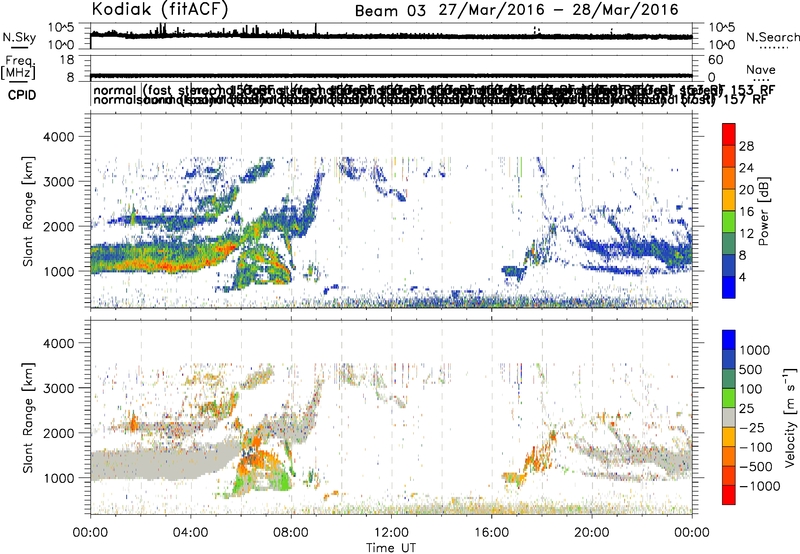Click the "16" power colorbar label
This screenshot has height=554, width=800.
point(746,212)
